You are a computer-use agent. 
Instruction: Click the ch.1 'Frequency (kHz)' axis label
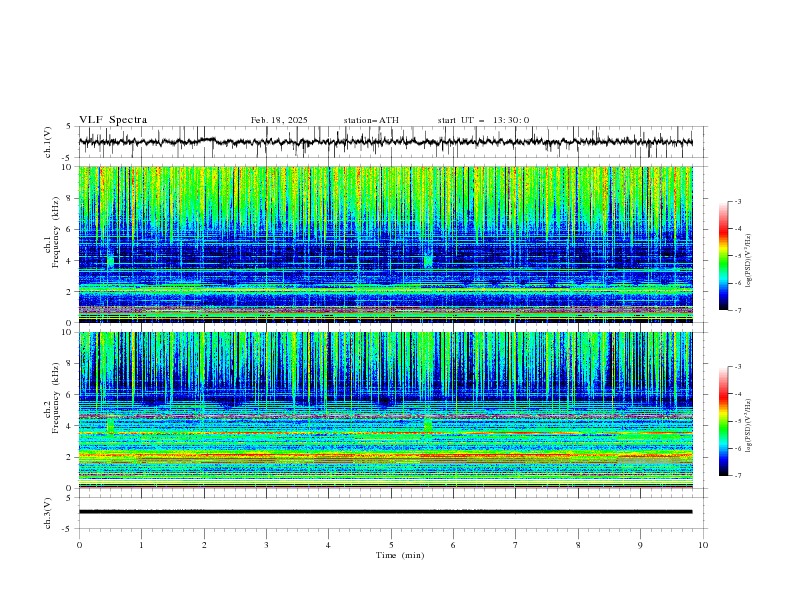click(56, 234)
